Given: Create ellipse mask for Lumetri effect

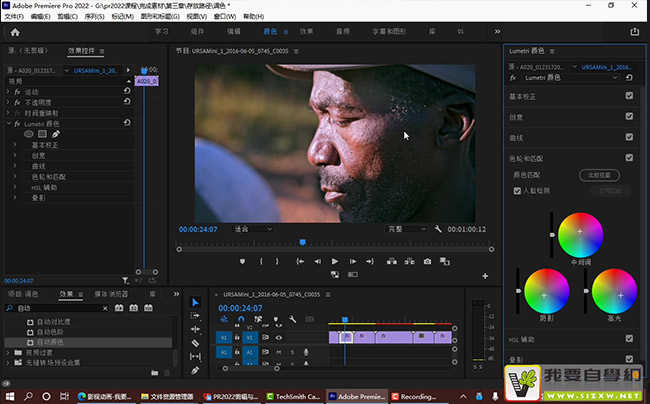Looking at the screenshot, I should (x=29, y=134).
